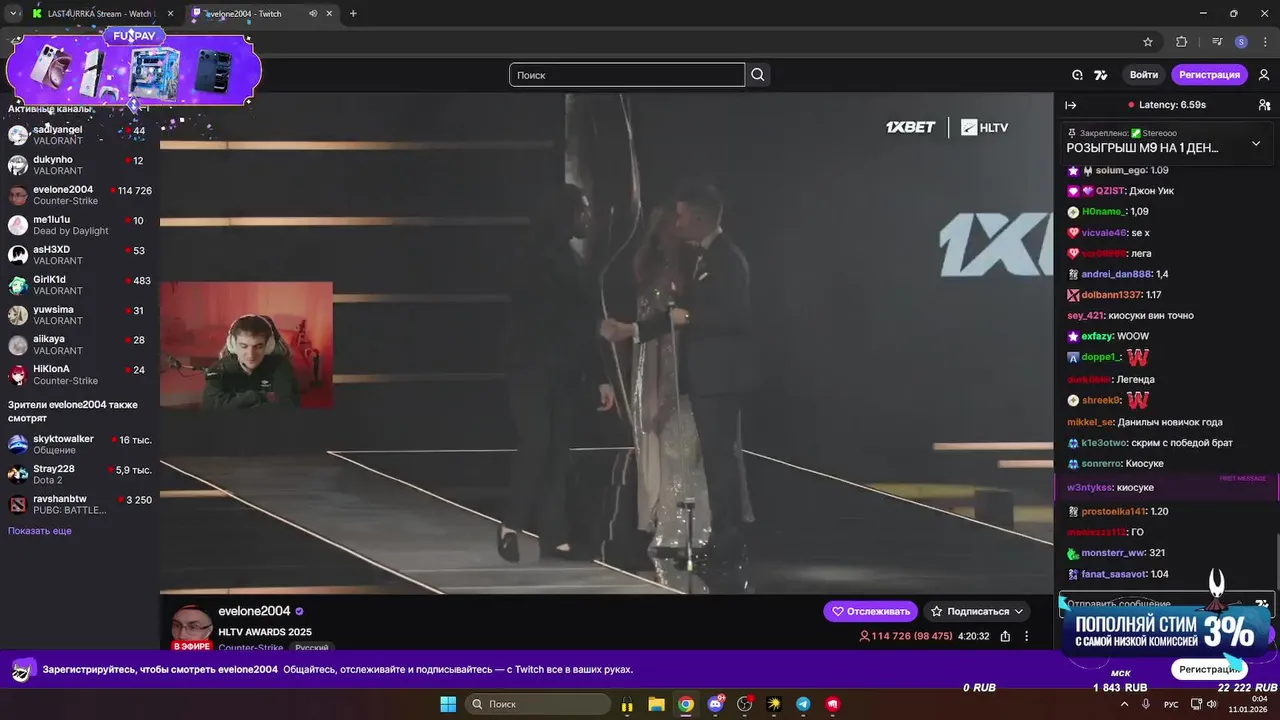Image resolution: width=1280 pixels, height=720 pixels.
Task: Open ravshanbtw PUBG channel
Action: point(78,504)
